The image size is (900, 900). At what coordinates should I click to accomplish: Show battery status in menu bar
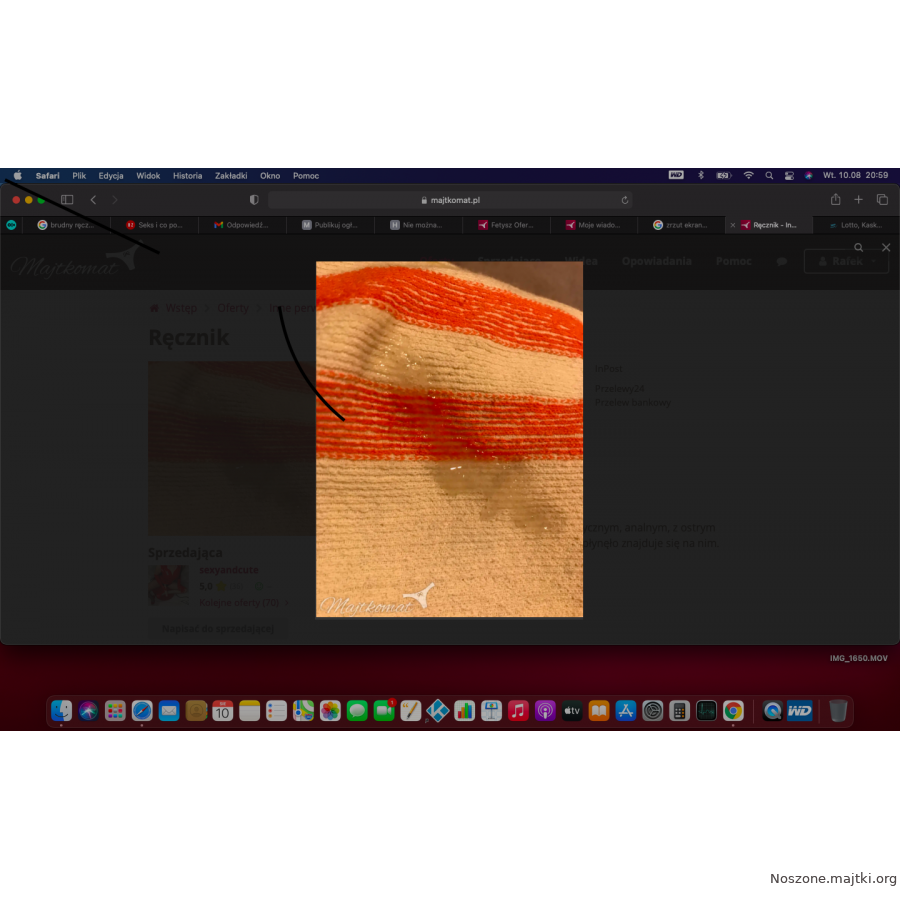[724, 176]
